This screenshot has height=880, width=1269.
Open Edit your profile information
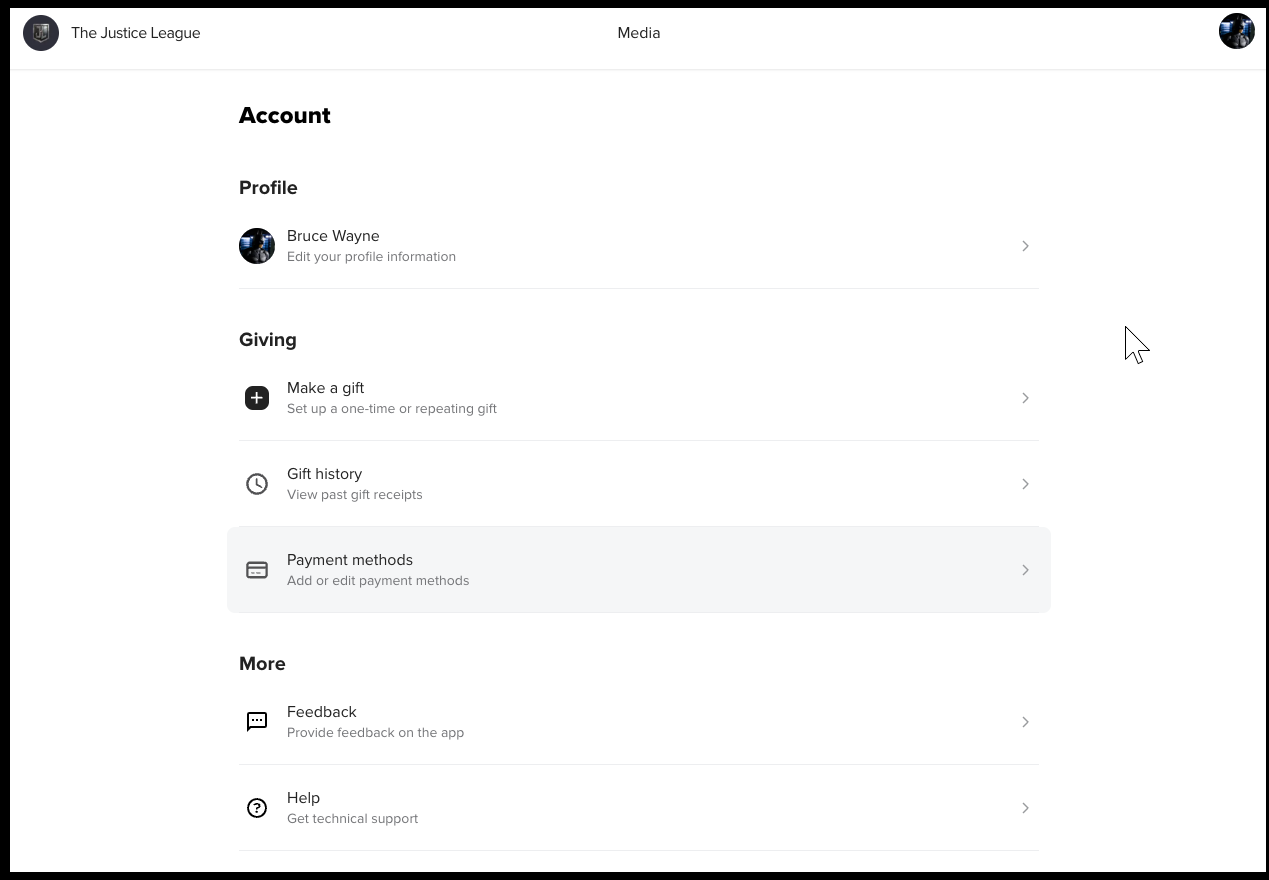coord(371,257)
